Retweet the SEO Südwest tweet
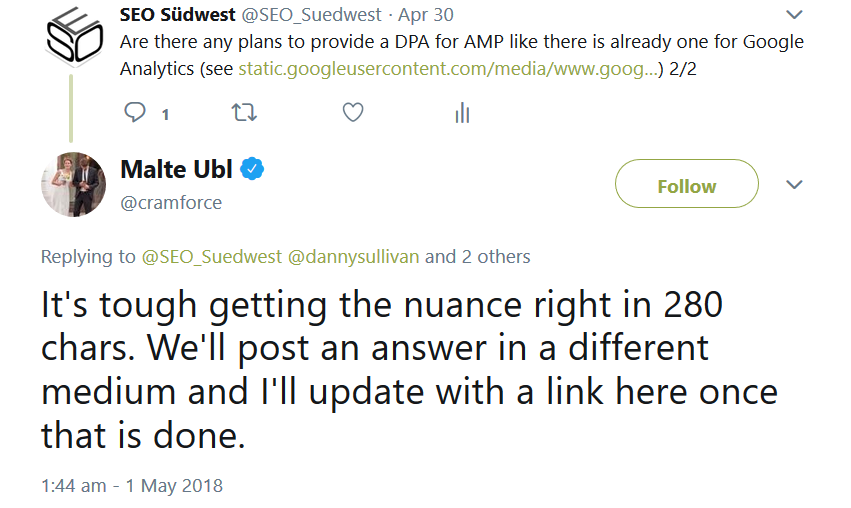Image resolution: width=851 pixels, height=508 pixels. click(243, 113)
